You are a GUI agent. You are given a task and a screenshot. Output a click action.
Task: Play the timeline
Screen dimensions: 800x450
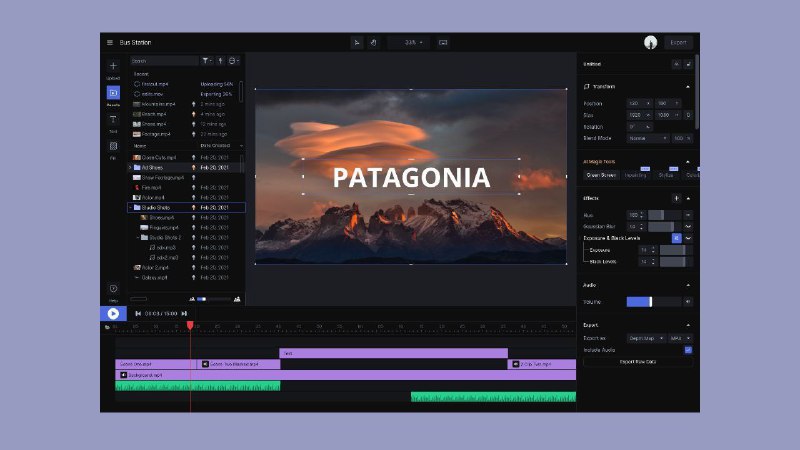pos(113,314)
